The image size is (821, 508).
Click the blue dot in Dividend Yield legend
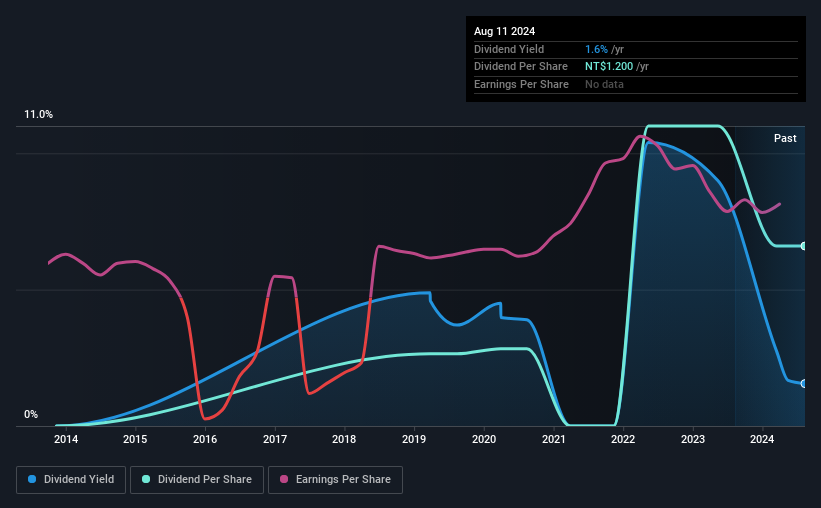[32, 480]
